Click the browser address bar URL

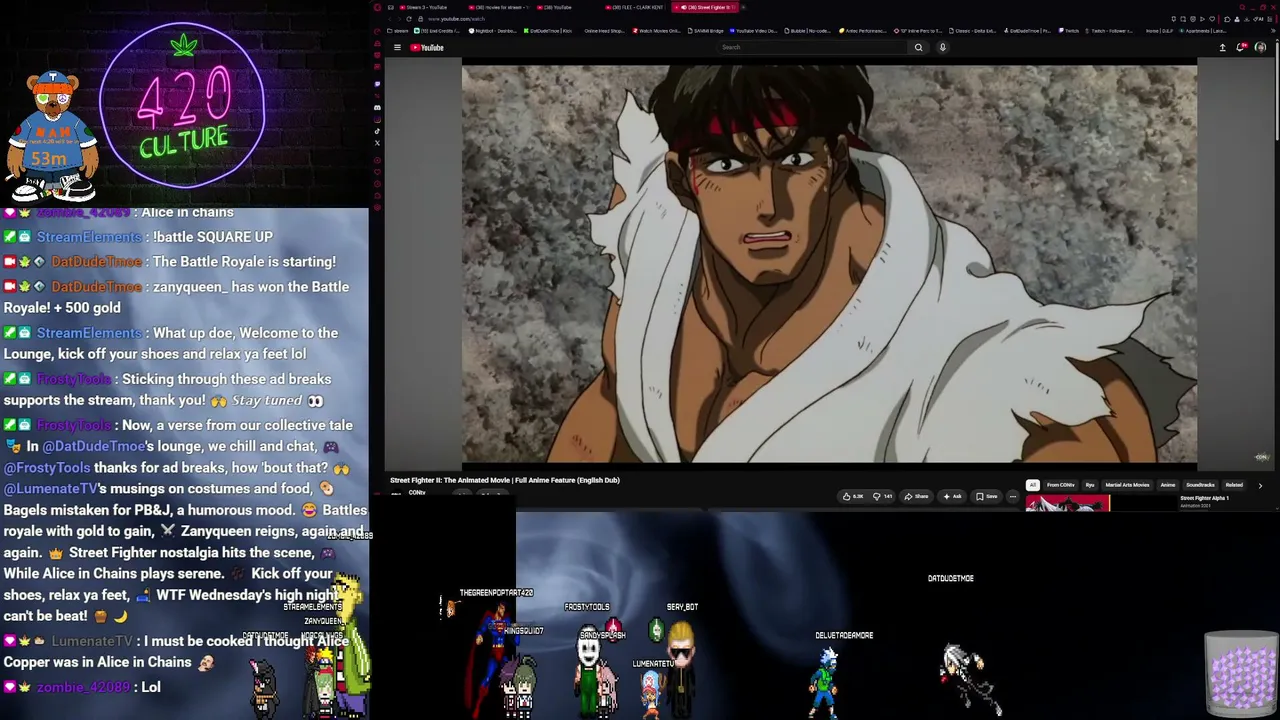(457, 19)
